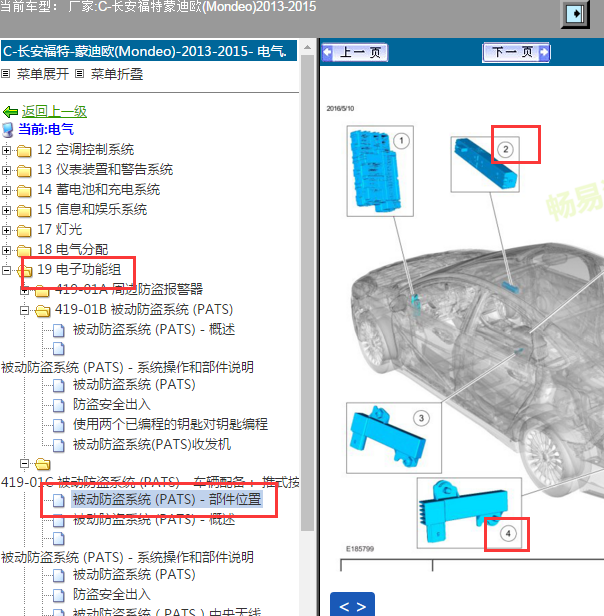Open 被动防盗系统 (PATS) - 部件位置 document
The width and height of the screenshot is (604, 616).
pyautogui.click(x=167, y=499)
